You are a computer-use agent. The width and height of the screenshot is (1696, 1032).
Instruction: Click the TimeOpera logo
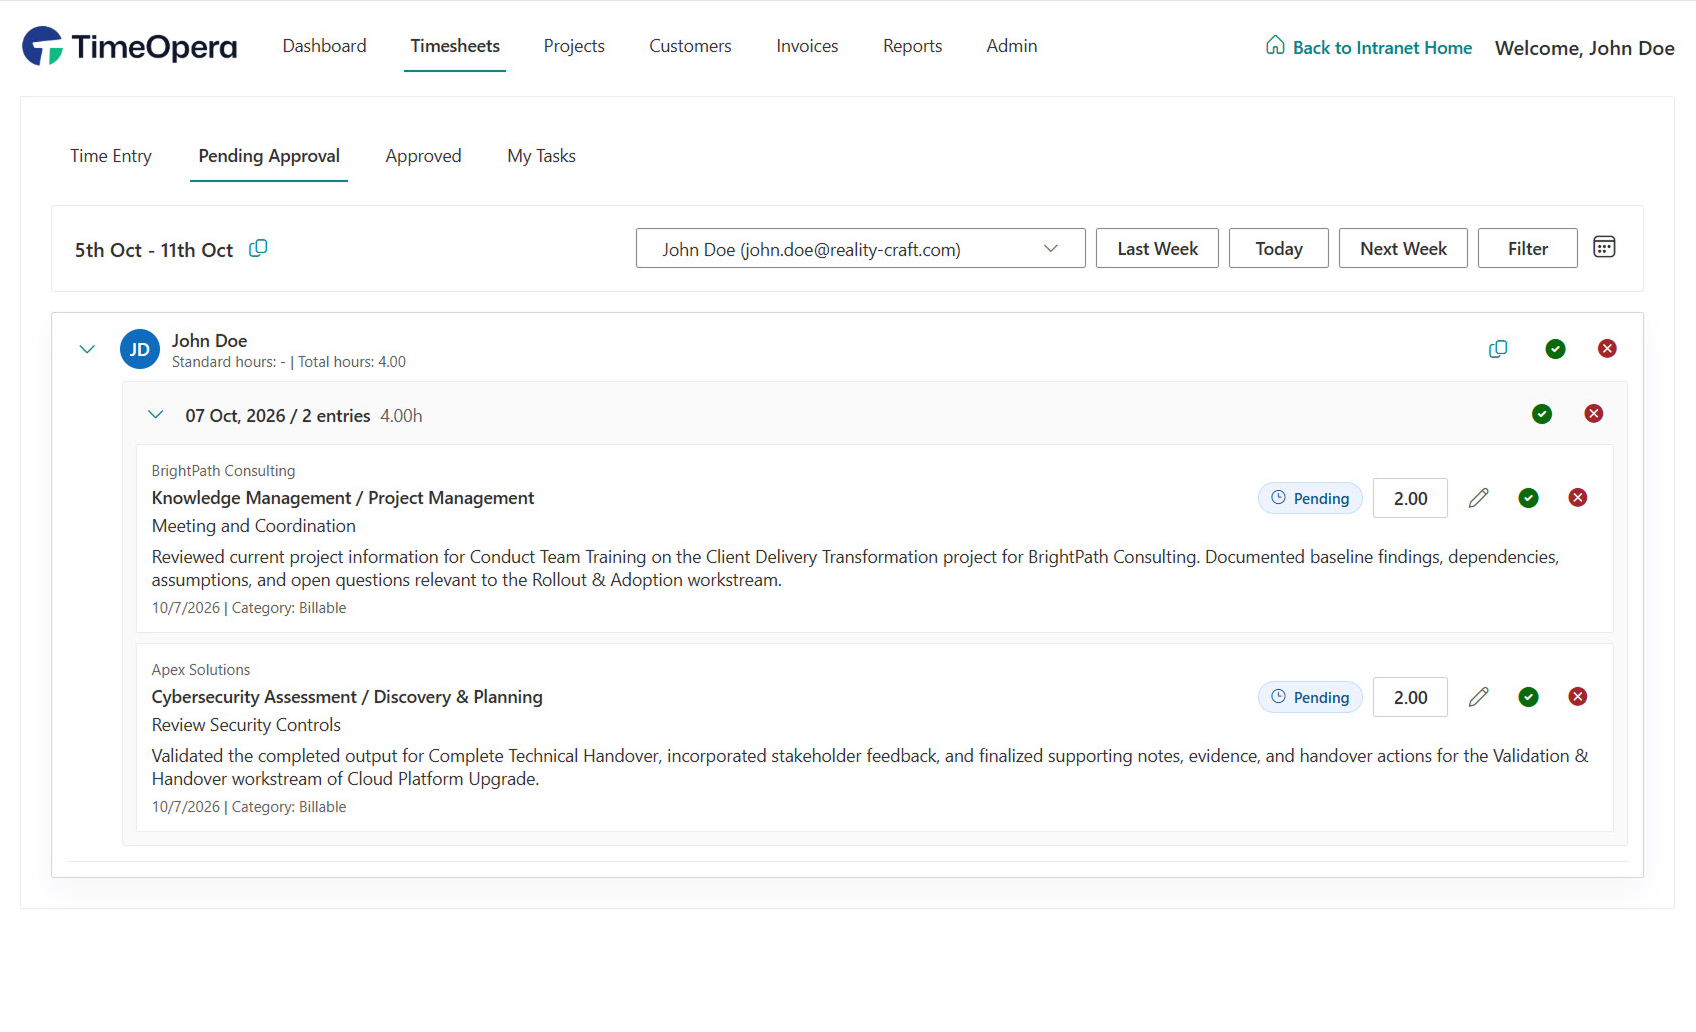(130, 46)
